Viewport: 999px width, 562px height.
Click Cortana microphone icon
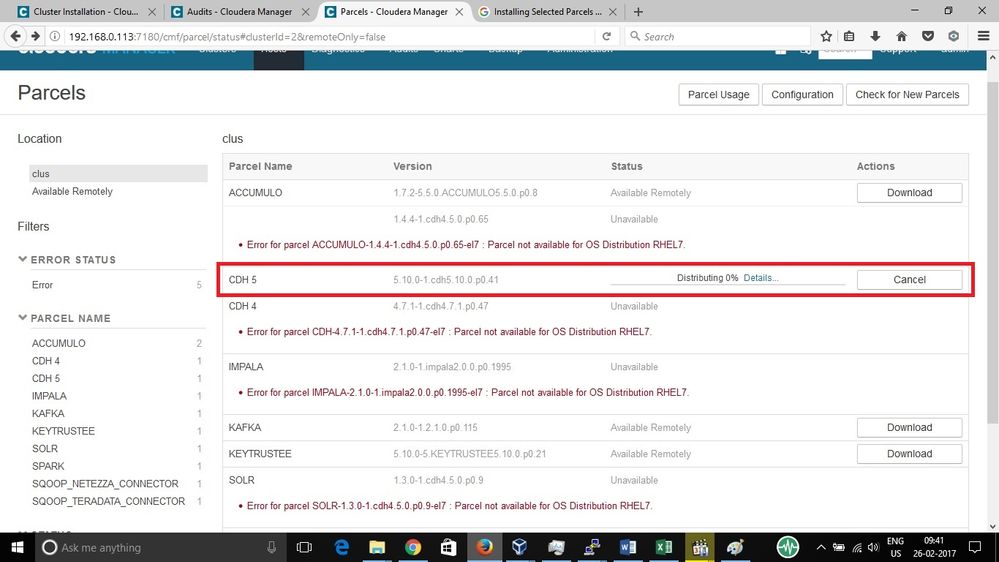271,547
